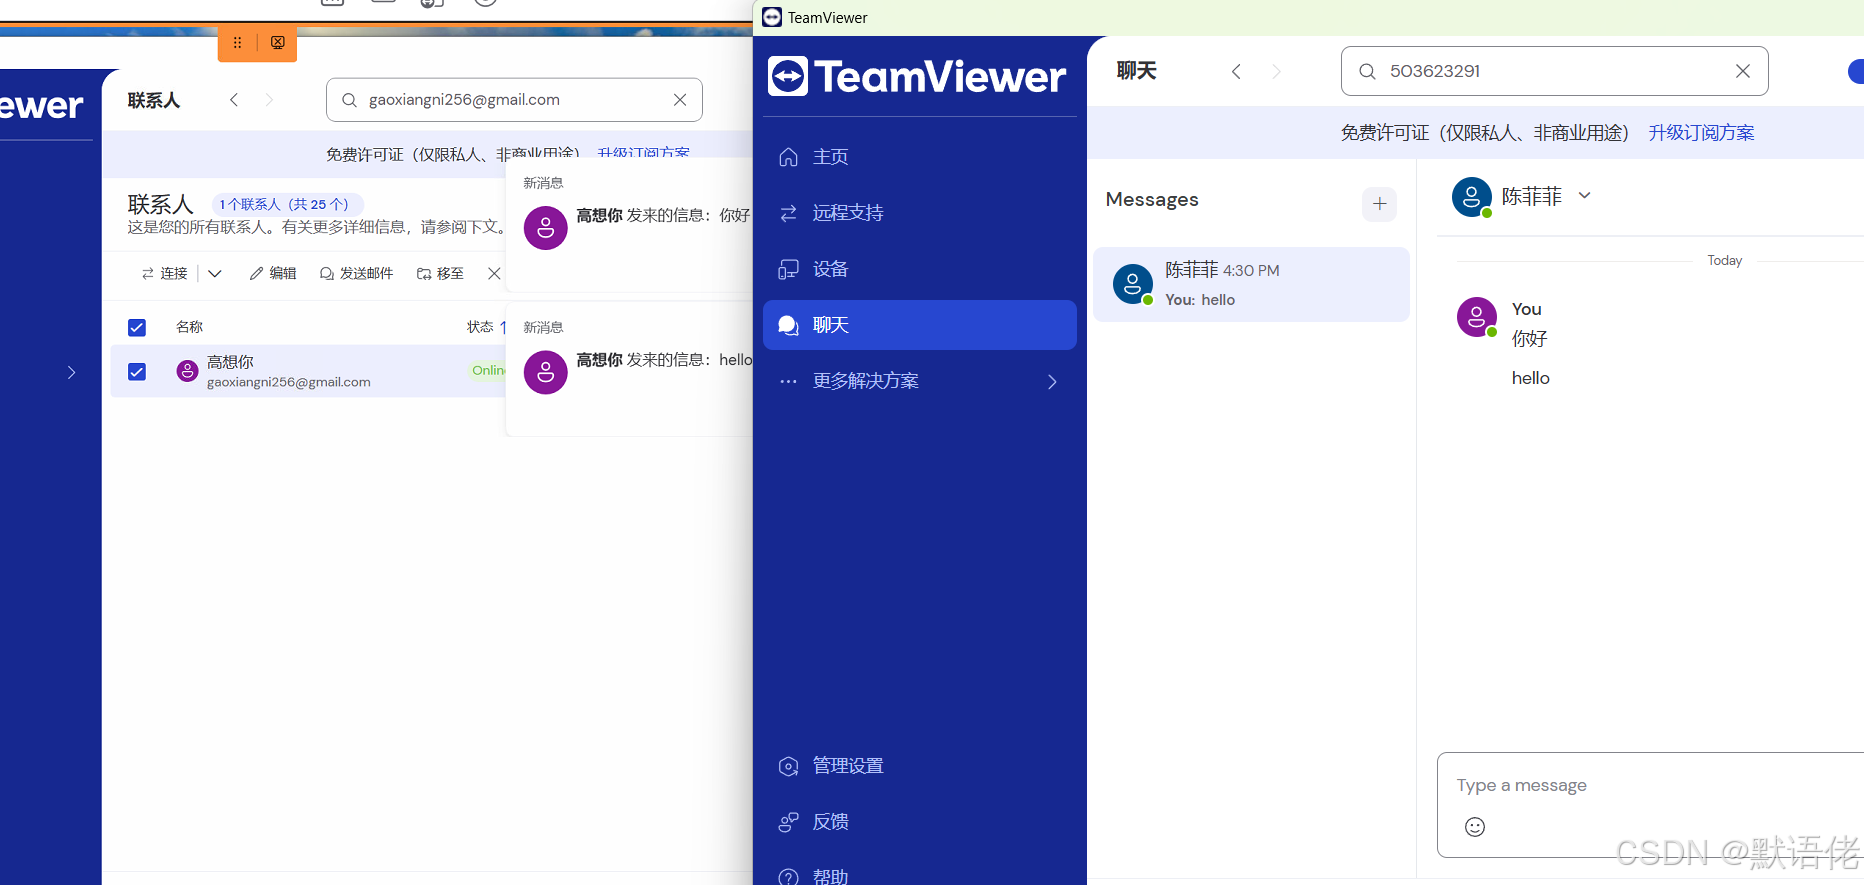Open 升级订阅方案 link in chat window

(1701, 133)
